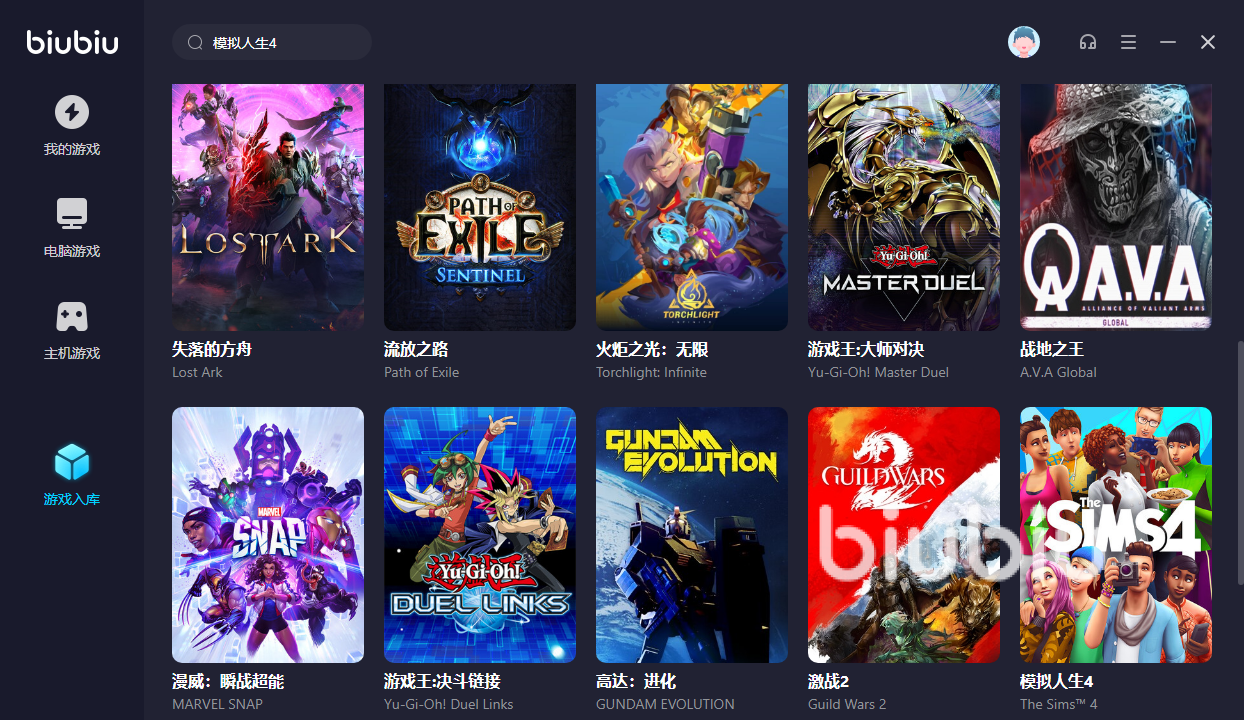Click the user avatar icon

pos(1023,42)
